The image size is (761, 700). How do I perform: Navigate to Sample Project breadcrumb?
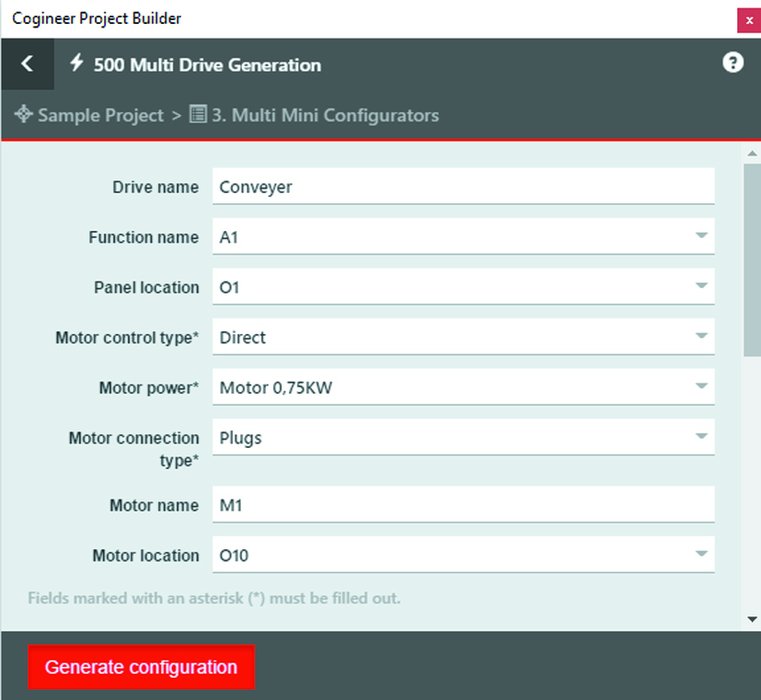pos(100,115)
